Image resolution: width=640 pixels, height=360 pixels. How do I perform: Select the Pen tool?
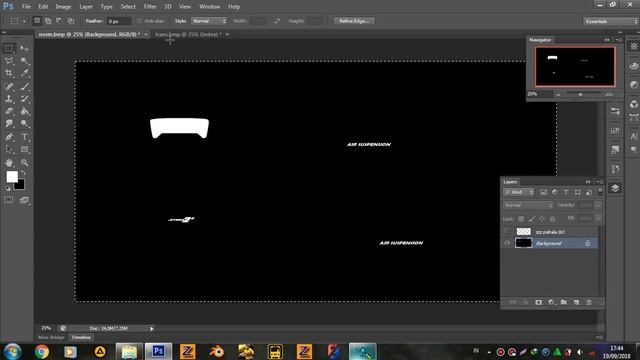9,137
